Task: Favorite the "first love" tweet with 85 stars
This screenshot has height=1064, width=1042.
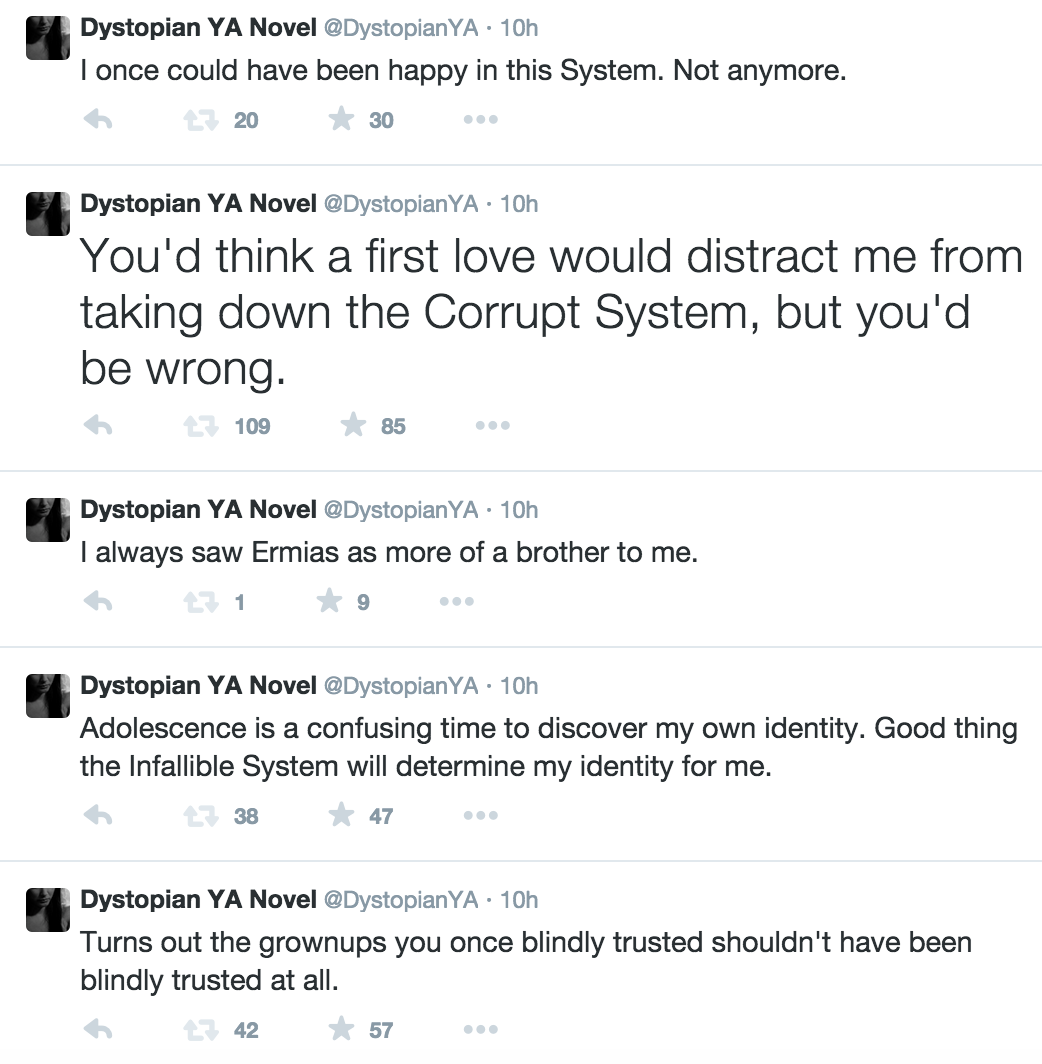Action: [x=353, y=426]
